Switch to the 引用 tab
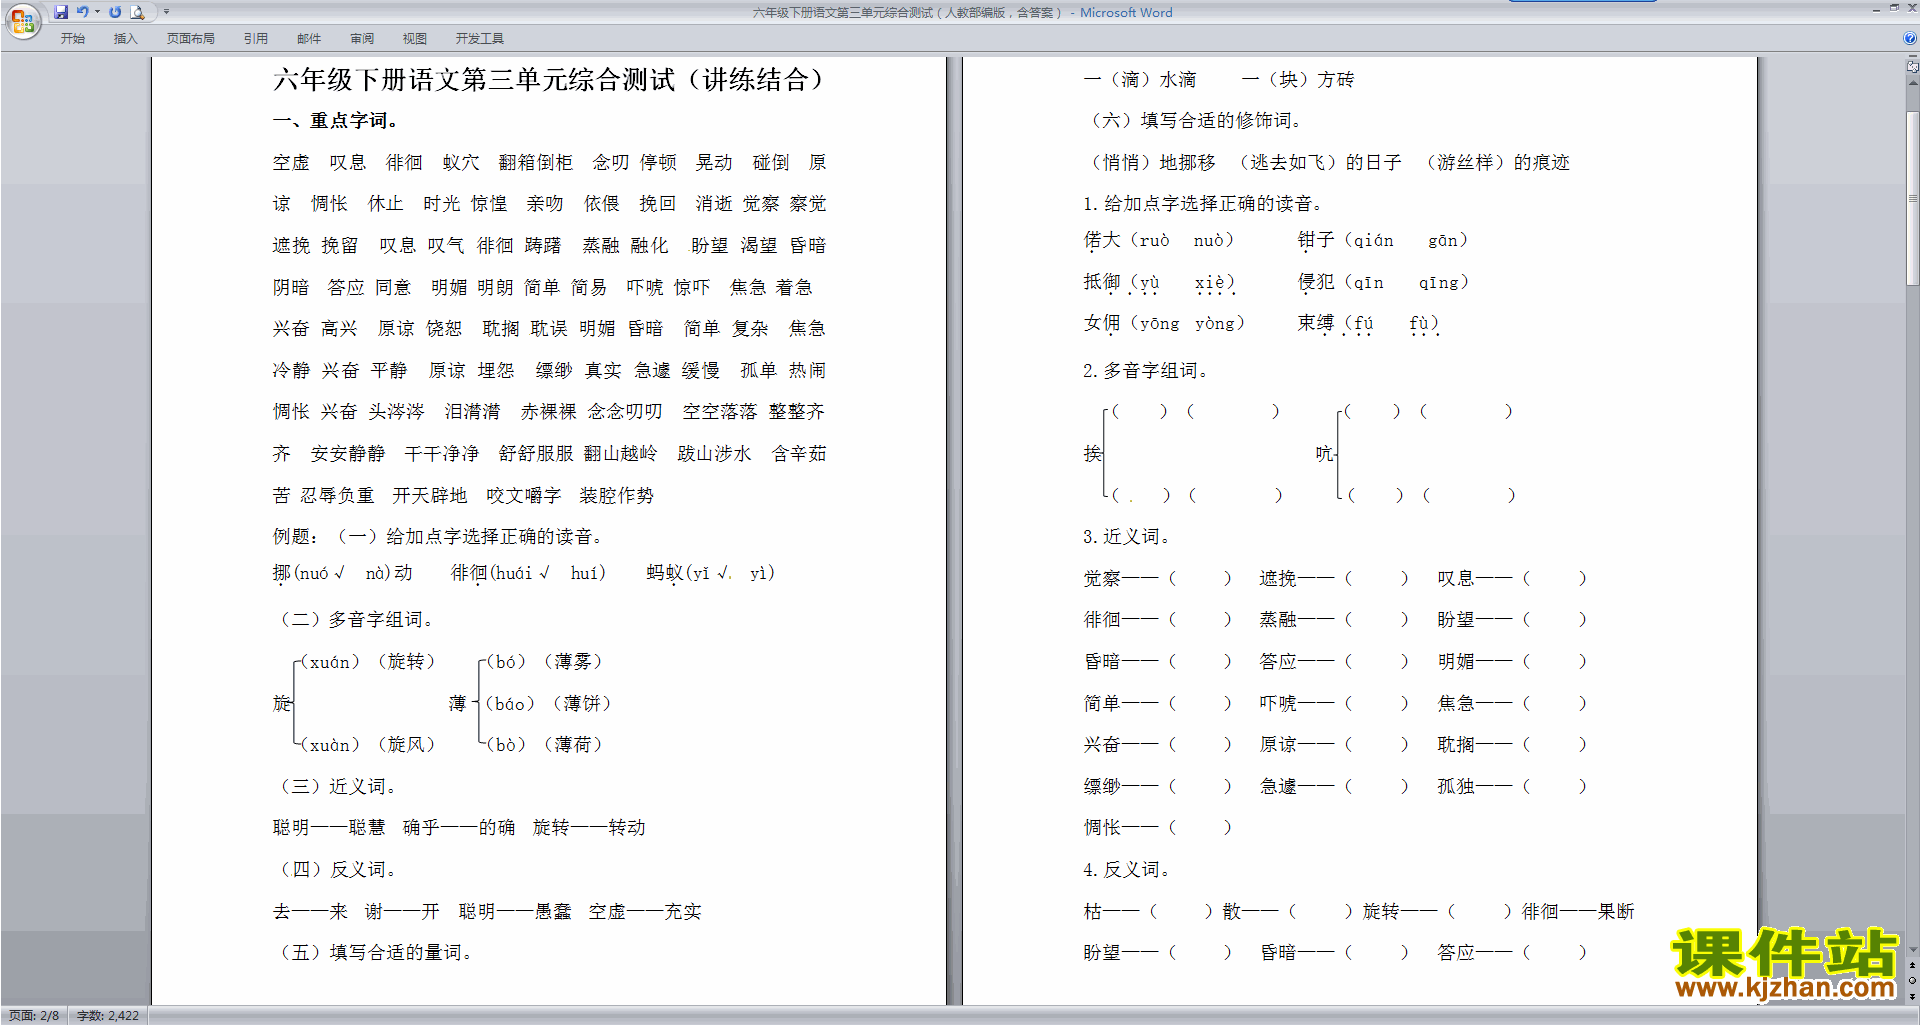The height and width of the screenshot is (1025, 1920). [x=255, y=39]
